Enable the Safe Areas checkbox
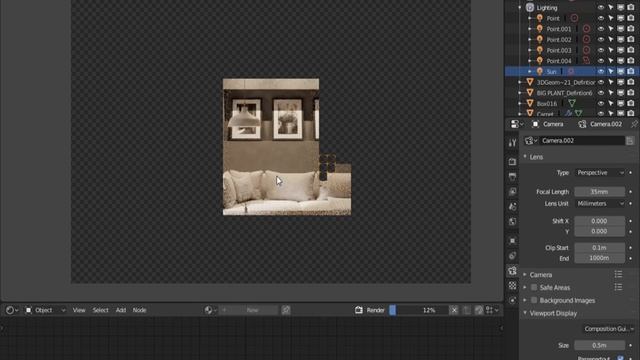 534,287
